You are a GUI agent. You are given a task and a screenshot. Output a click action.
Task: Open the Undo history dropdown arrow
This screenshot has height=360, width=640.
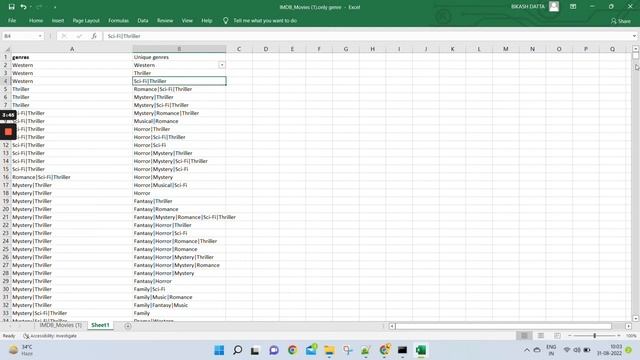tap(30, 7)
